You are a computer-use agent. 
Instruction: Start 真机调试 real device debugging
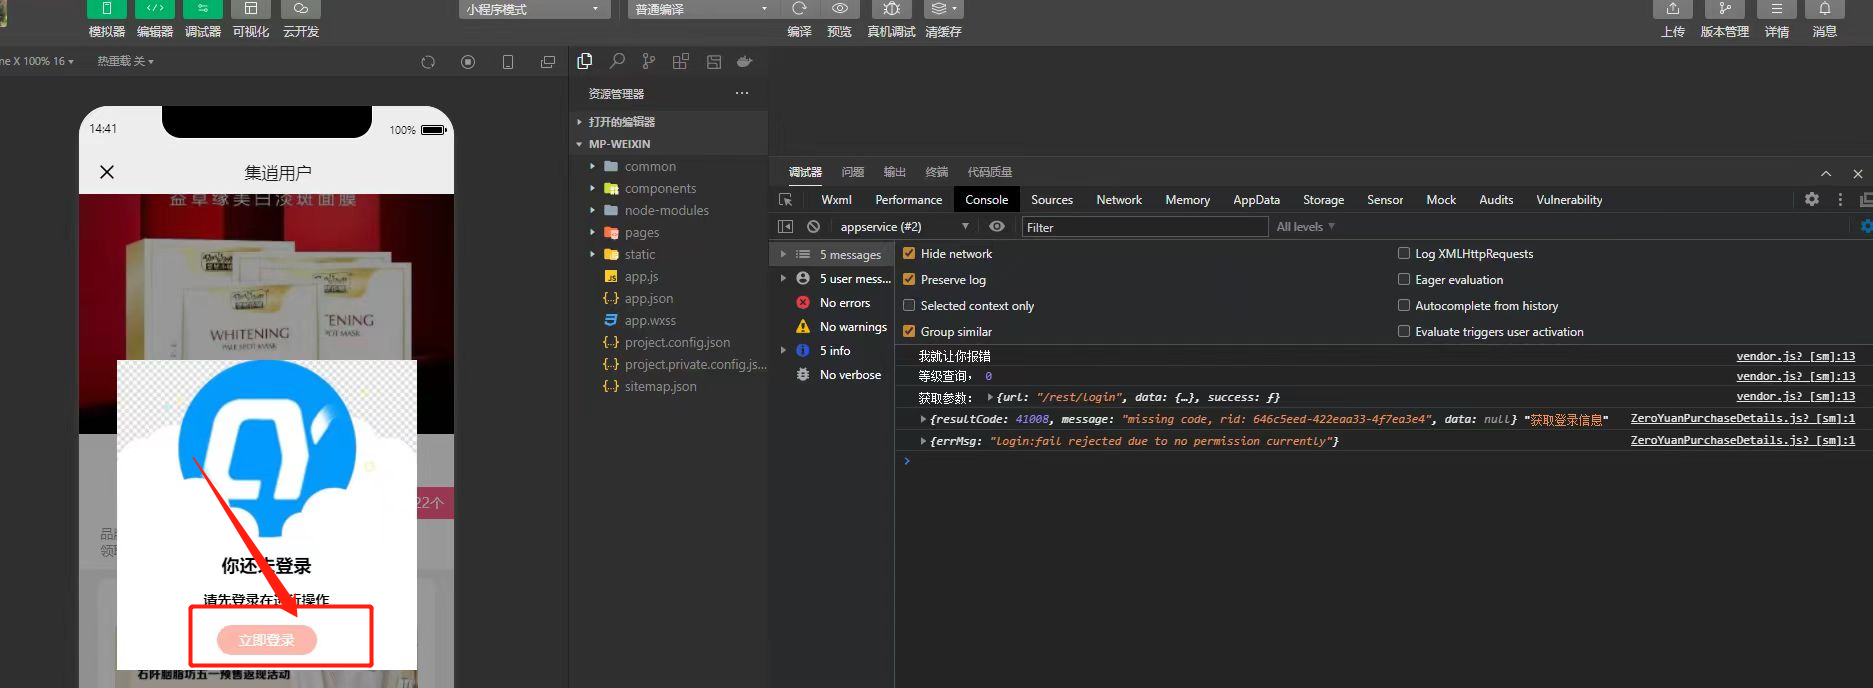tap(891, 9)
